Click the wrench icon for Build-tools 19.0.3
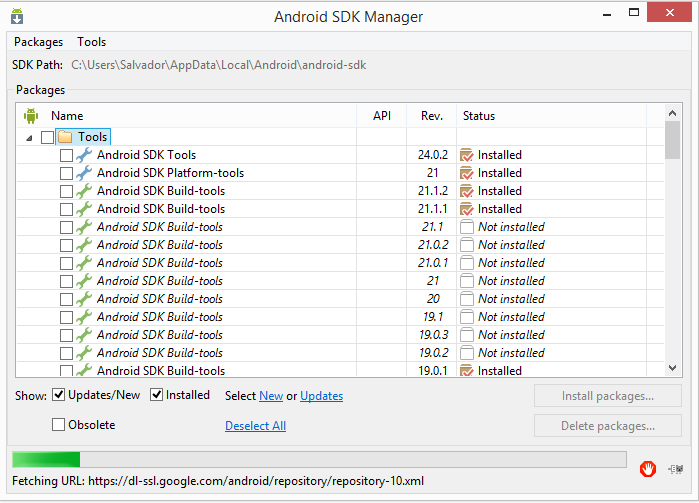 click(x=84, y=335)
